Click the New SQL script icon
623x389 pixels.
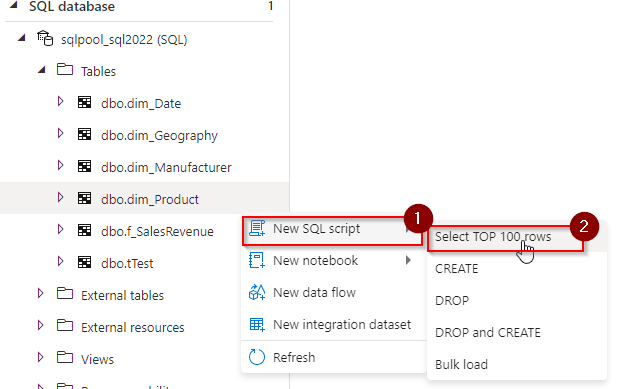(257, 228)
